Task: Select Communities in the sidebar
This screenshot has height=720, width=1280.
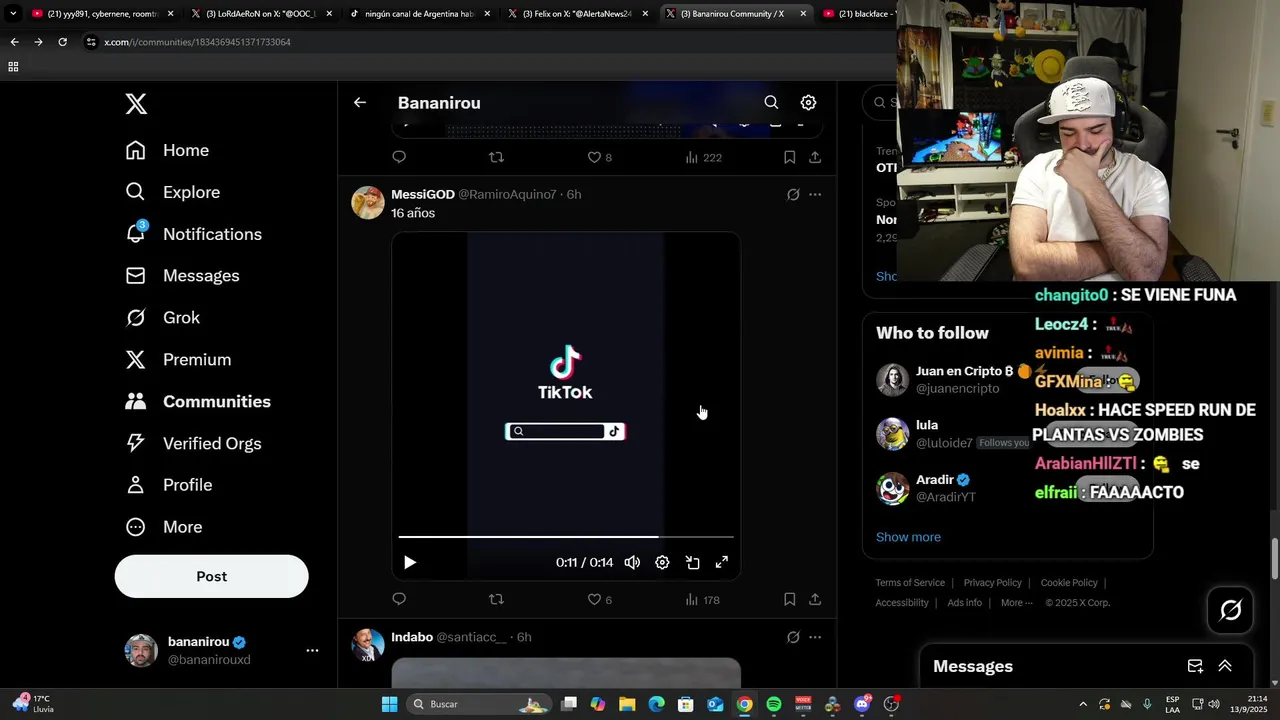Action: 198,401
